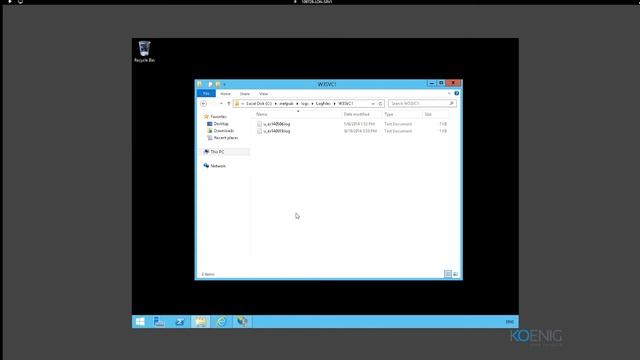Switch to large icons view using the status bar icon

[456, 274]
